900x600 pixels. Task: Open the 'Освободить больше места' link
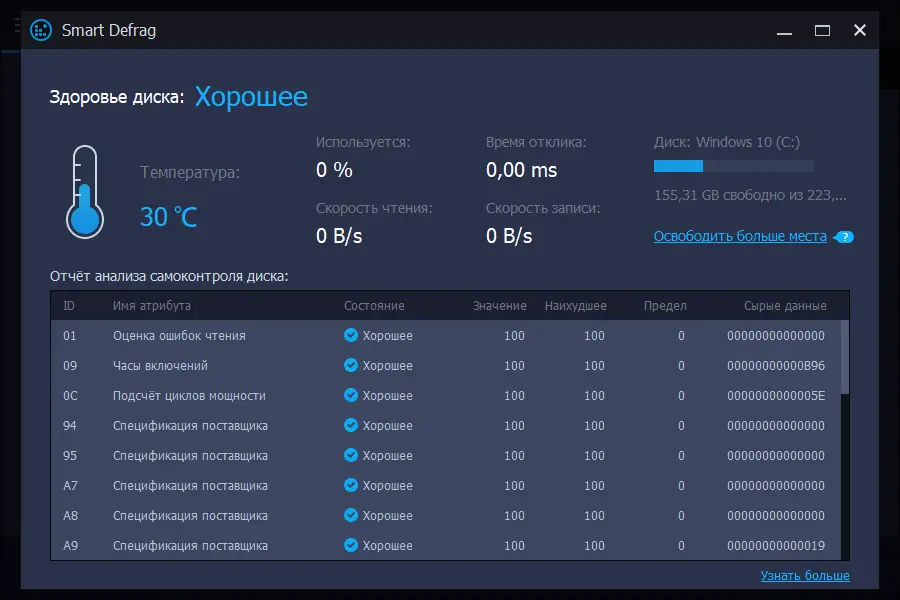pos(740,237)
